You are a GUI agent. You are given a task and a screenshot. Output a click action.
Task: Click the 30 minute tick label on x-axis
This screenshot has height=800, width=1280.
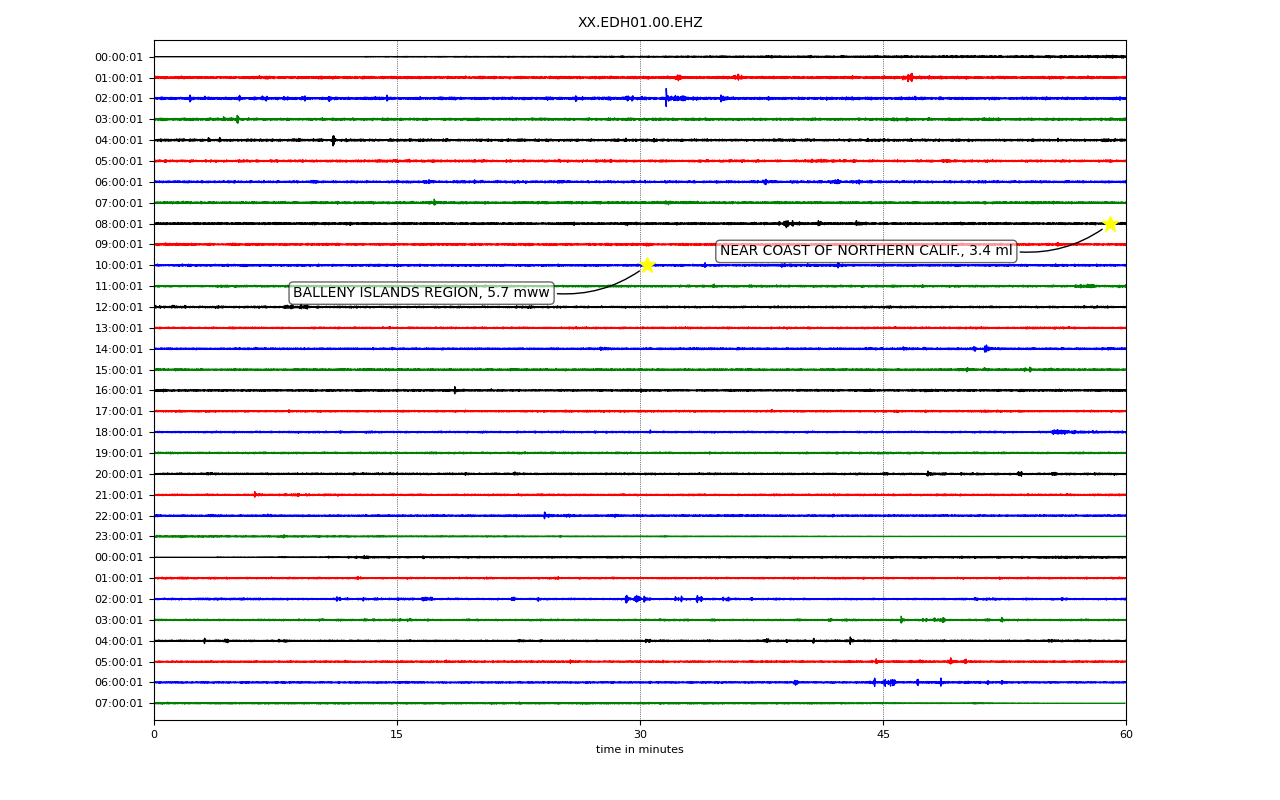[x=640, y=735]
